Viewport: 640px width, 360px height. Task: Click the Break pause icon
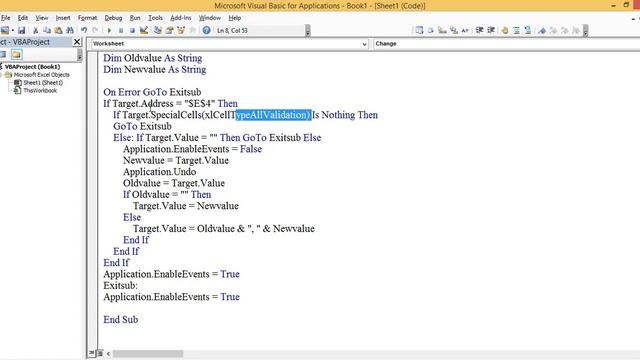[x=121, y=30]
